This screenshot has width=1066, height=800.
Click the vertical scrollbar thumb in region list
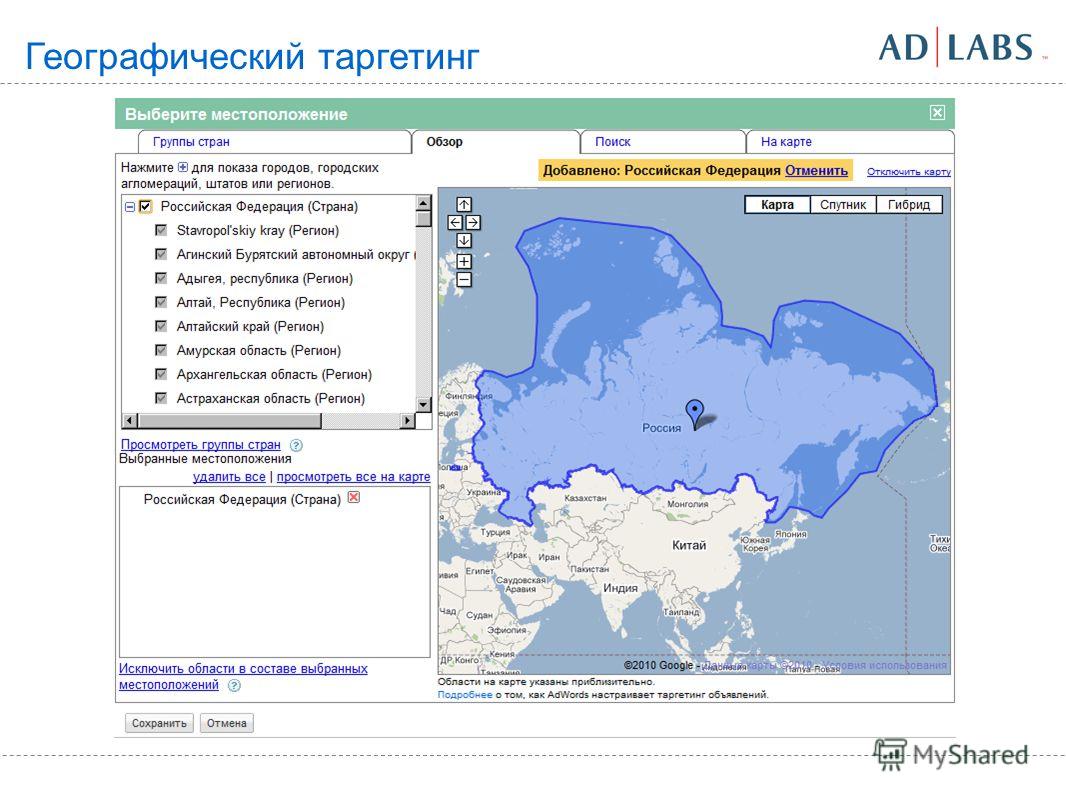click(424, 219)
